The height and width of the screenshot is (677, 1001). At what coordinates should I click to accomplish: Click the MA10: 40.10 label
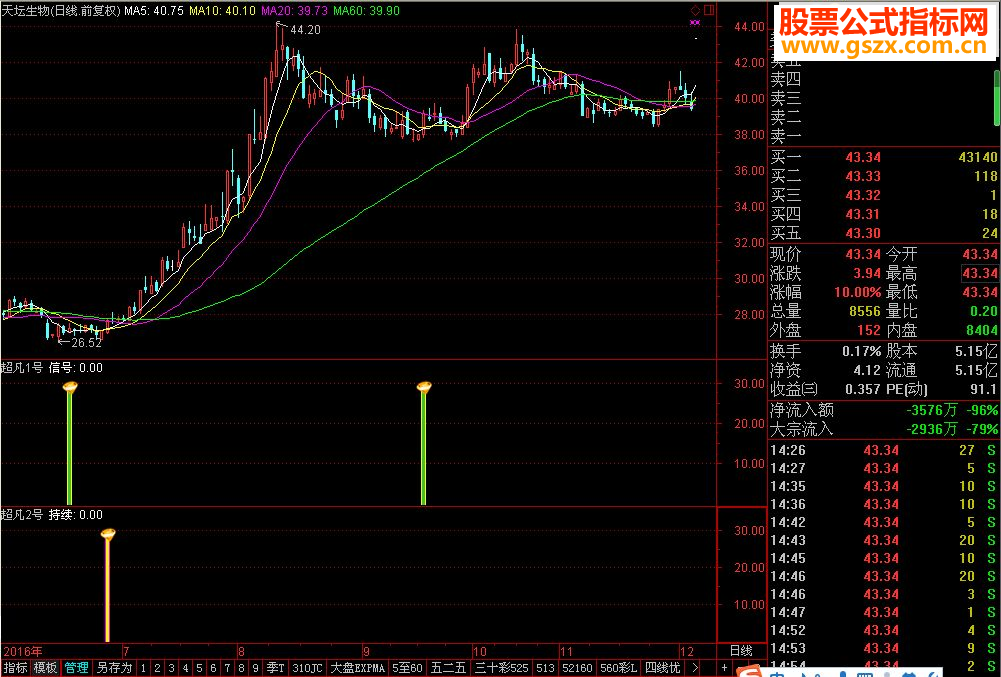pos(224,11)
